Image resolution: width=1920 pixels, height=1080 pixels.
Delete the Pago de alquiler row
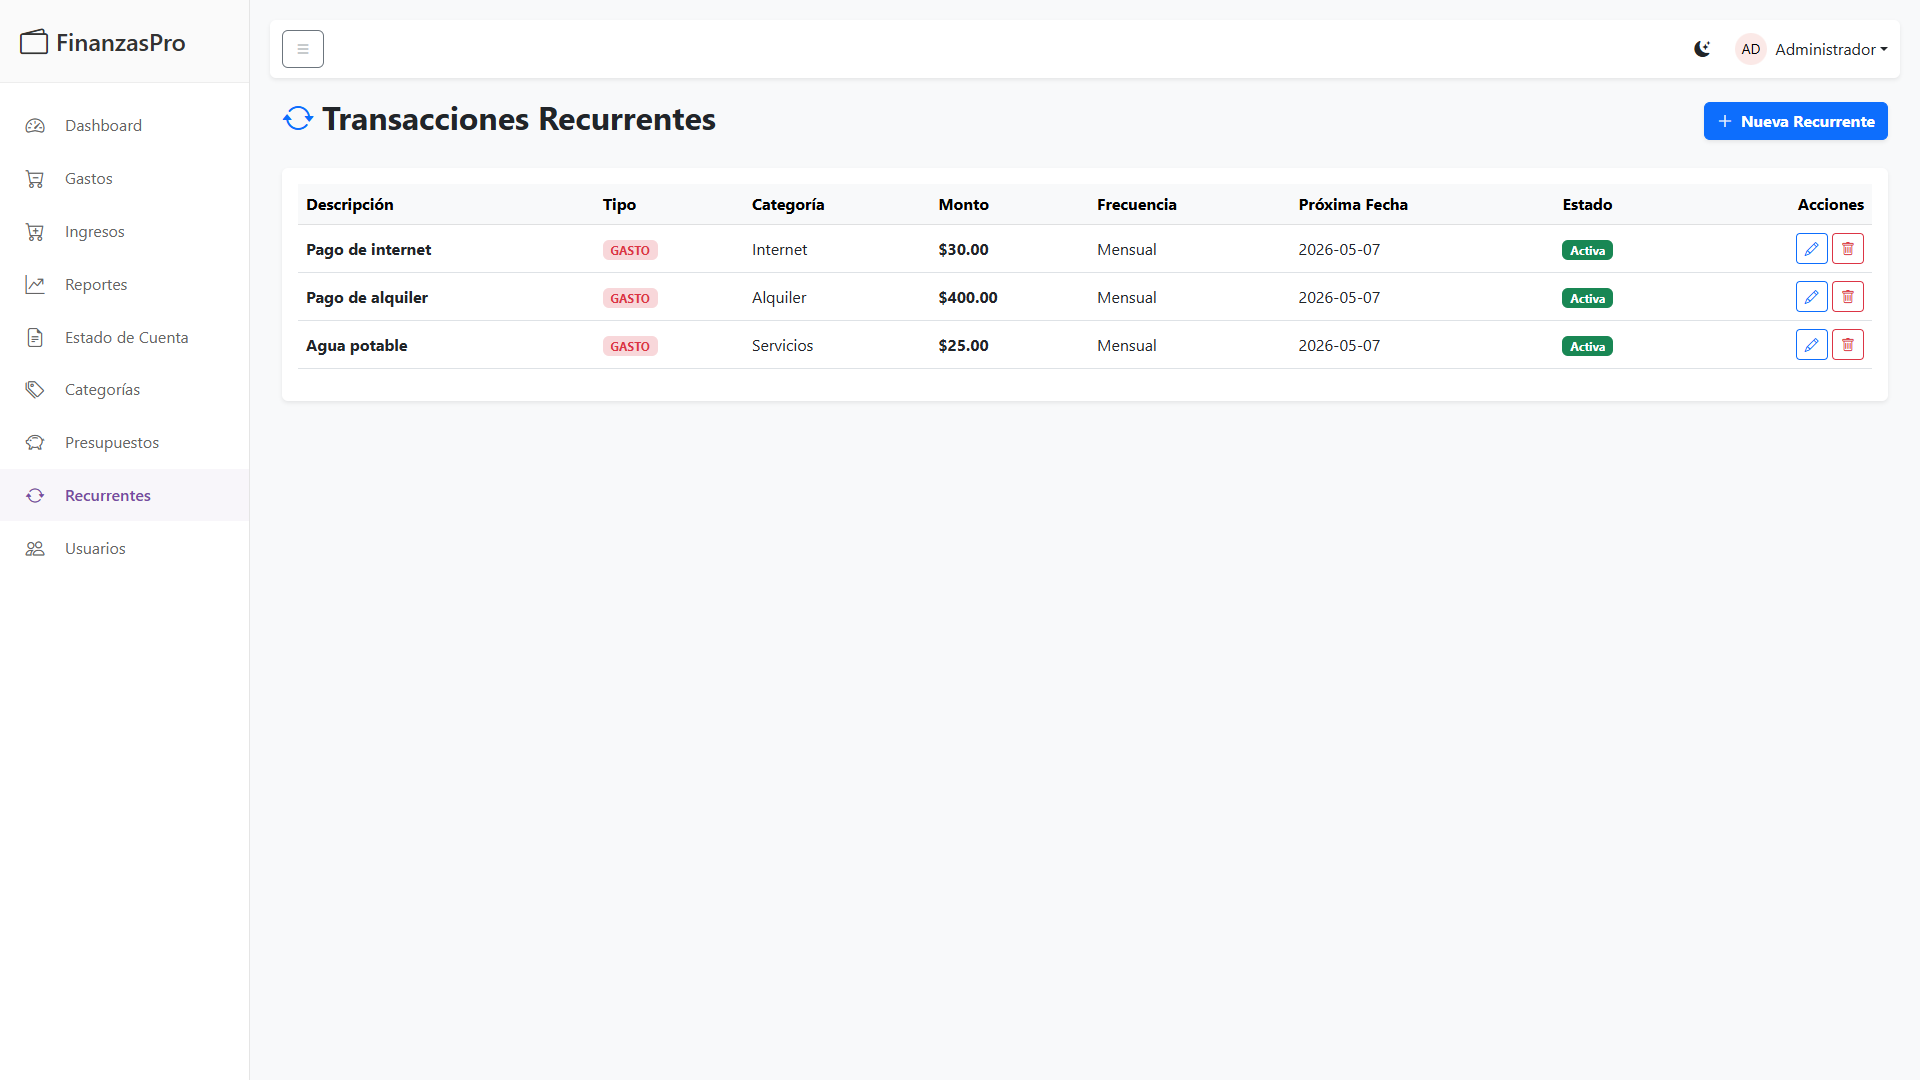[x=1847, y=297]
